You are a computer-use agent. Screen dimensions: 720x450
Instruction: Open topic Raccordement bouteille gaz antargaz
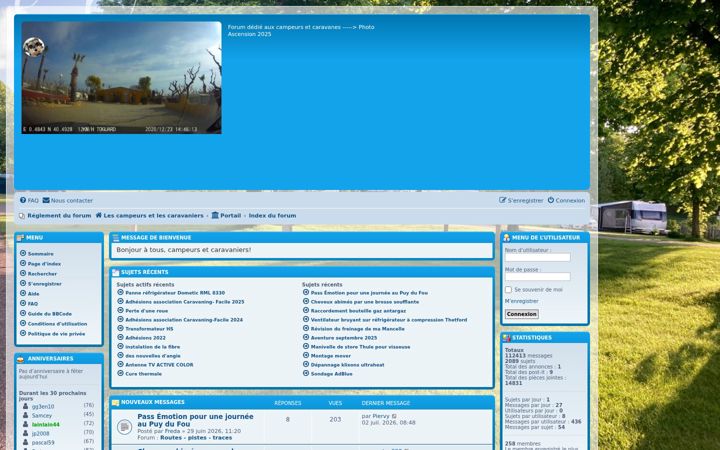tap(358, 311)
